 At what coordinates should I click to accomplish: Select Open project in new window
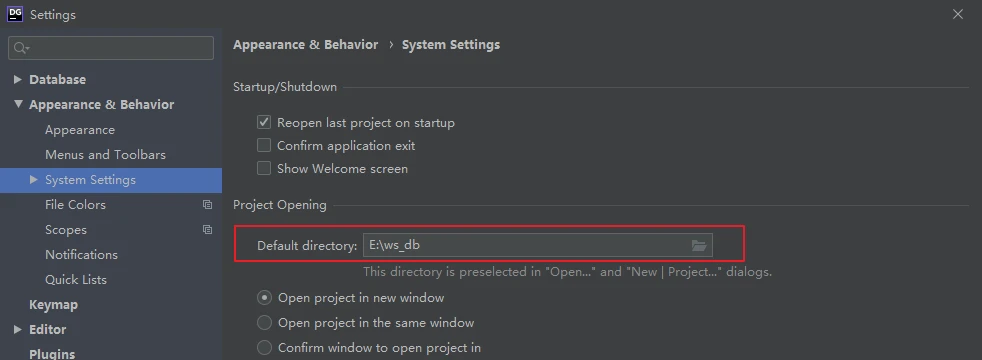pyautogui.click(x=264, y=297)
